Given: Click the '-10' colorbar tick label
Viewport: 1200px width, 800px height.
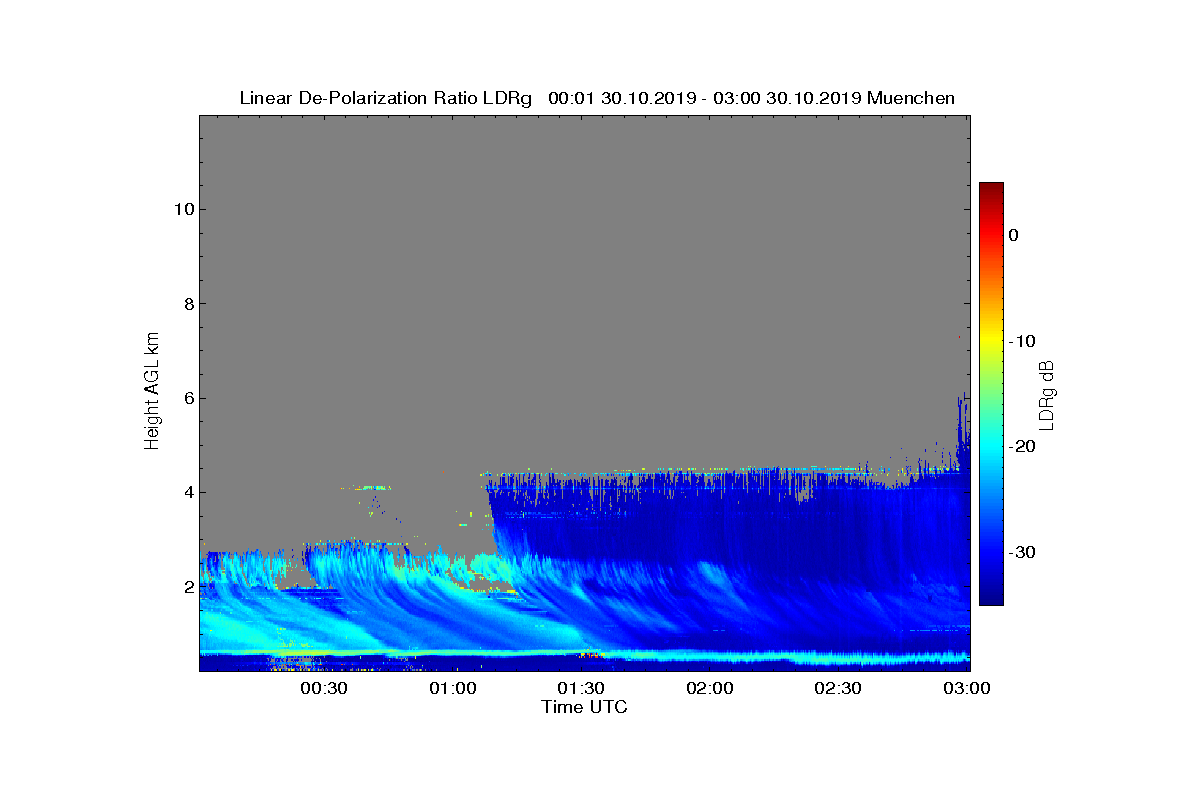Looking at the screenshot, I should pos(1021,341).
